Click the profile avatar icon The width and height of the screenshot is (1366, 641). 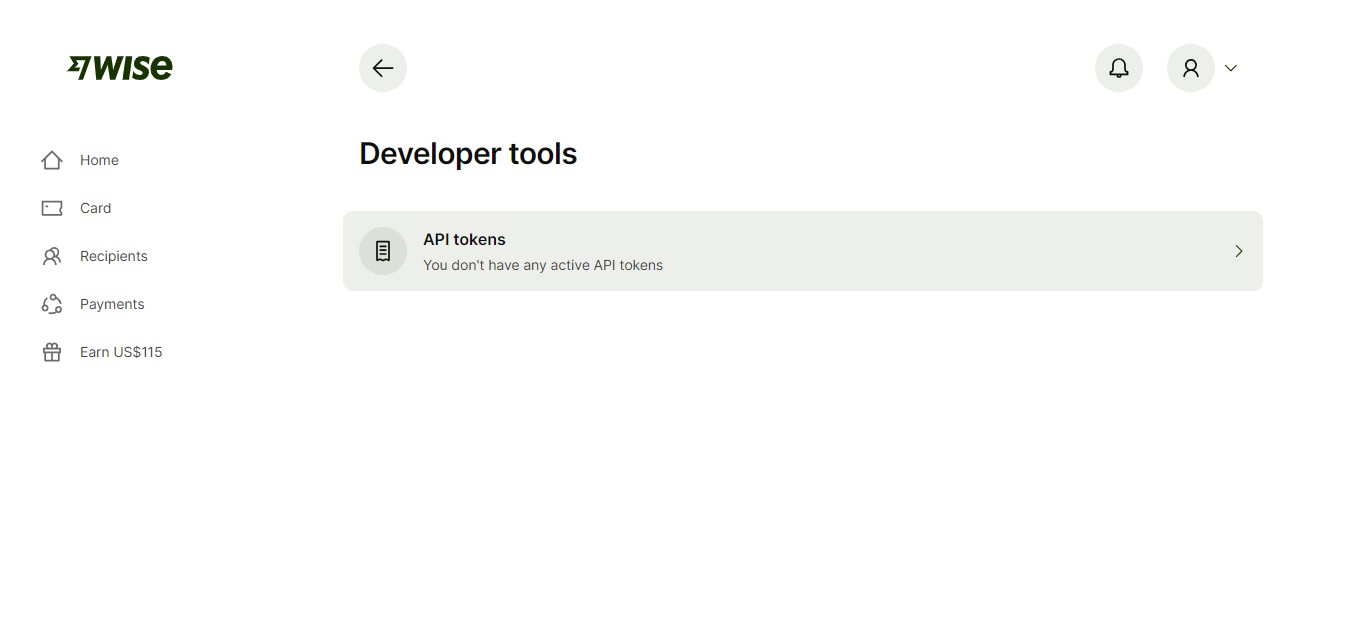1190,68
